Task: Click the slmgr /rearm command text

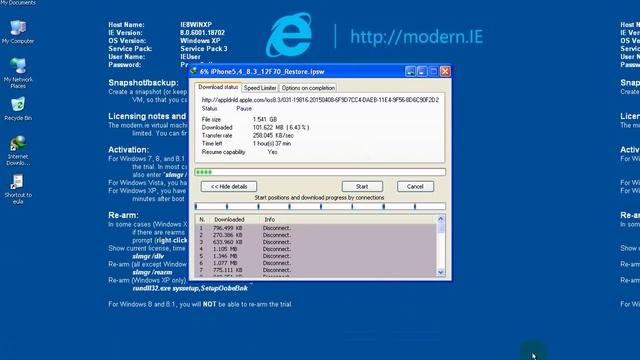Action: point(152,272)
